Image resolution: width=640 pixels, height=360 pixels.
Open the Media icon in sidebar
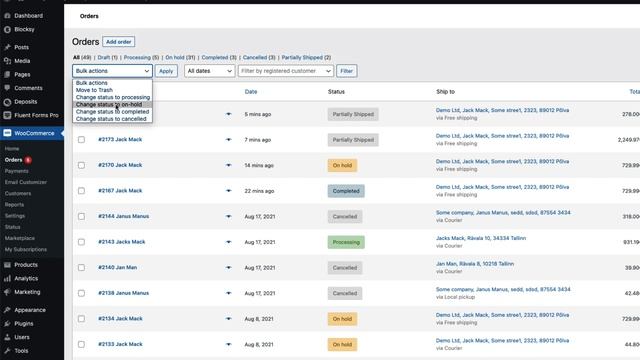point(7,61)
